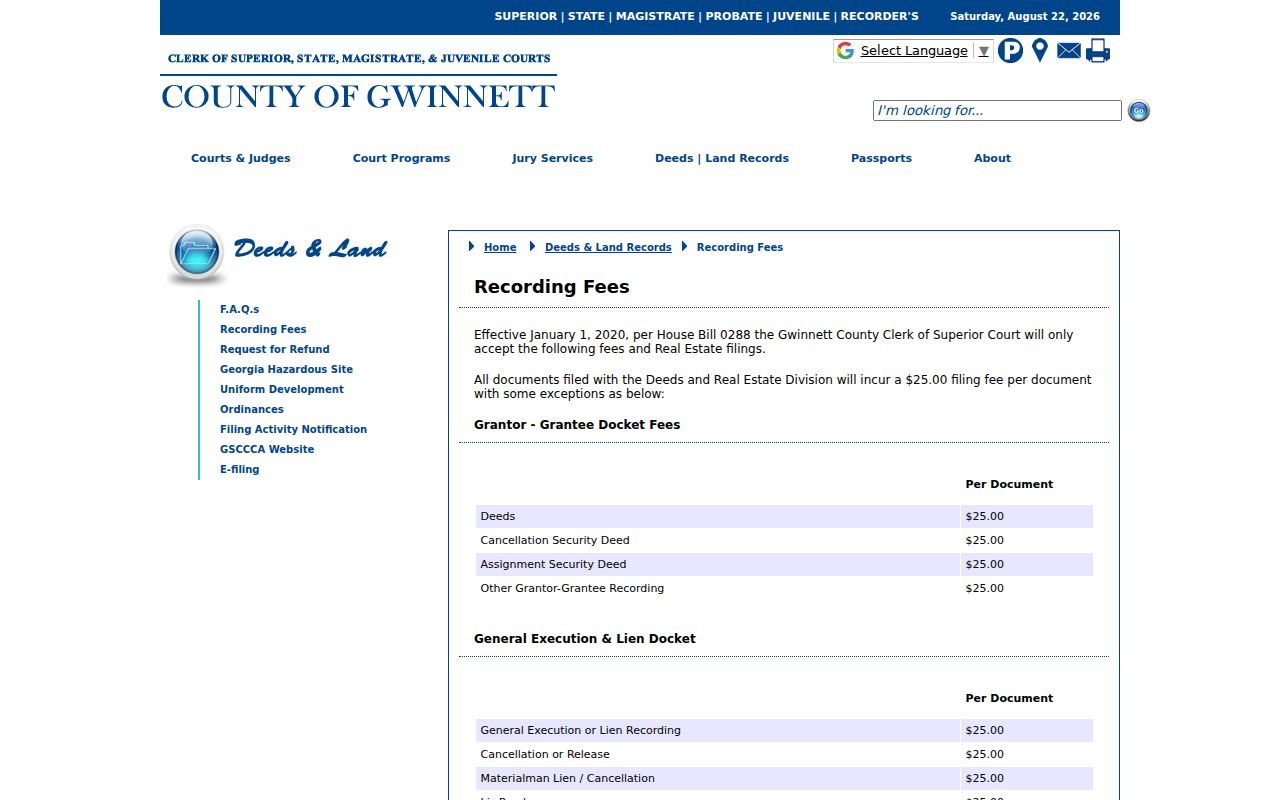Click the printer icon

[x=1098, y=51]
